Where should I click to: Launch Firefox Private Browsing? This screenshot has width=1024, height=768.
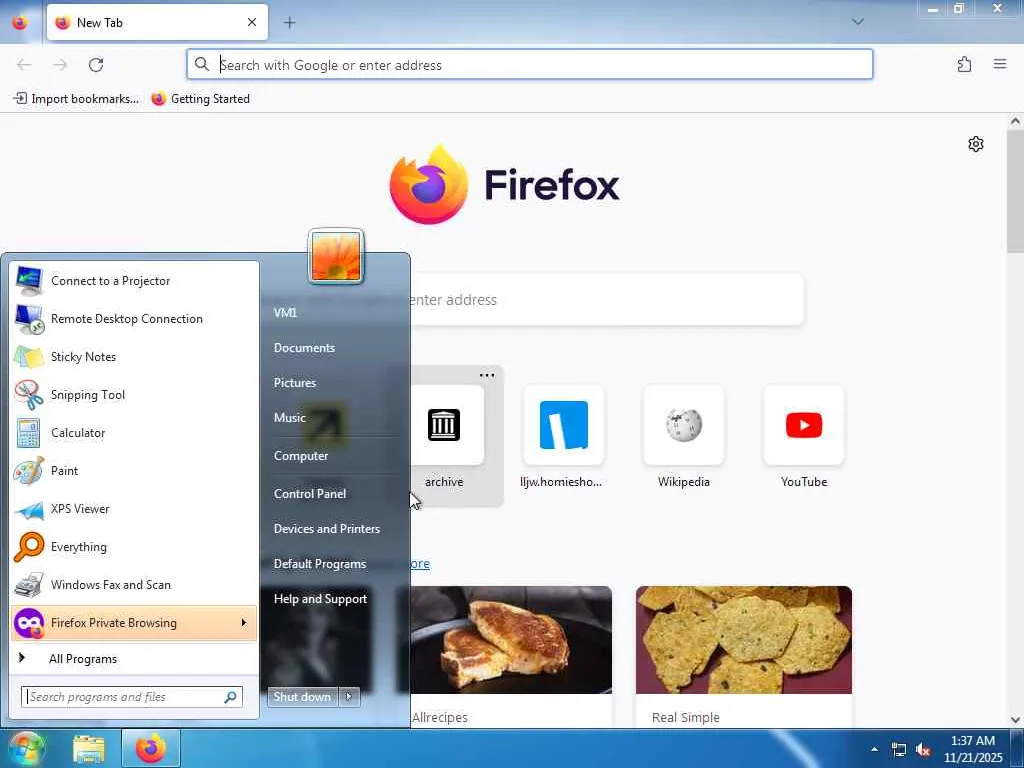(124, 623)
